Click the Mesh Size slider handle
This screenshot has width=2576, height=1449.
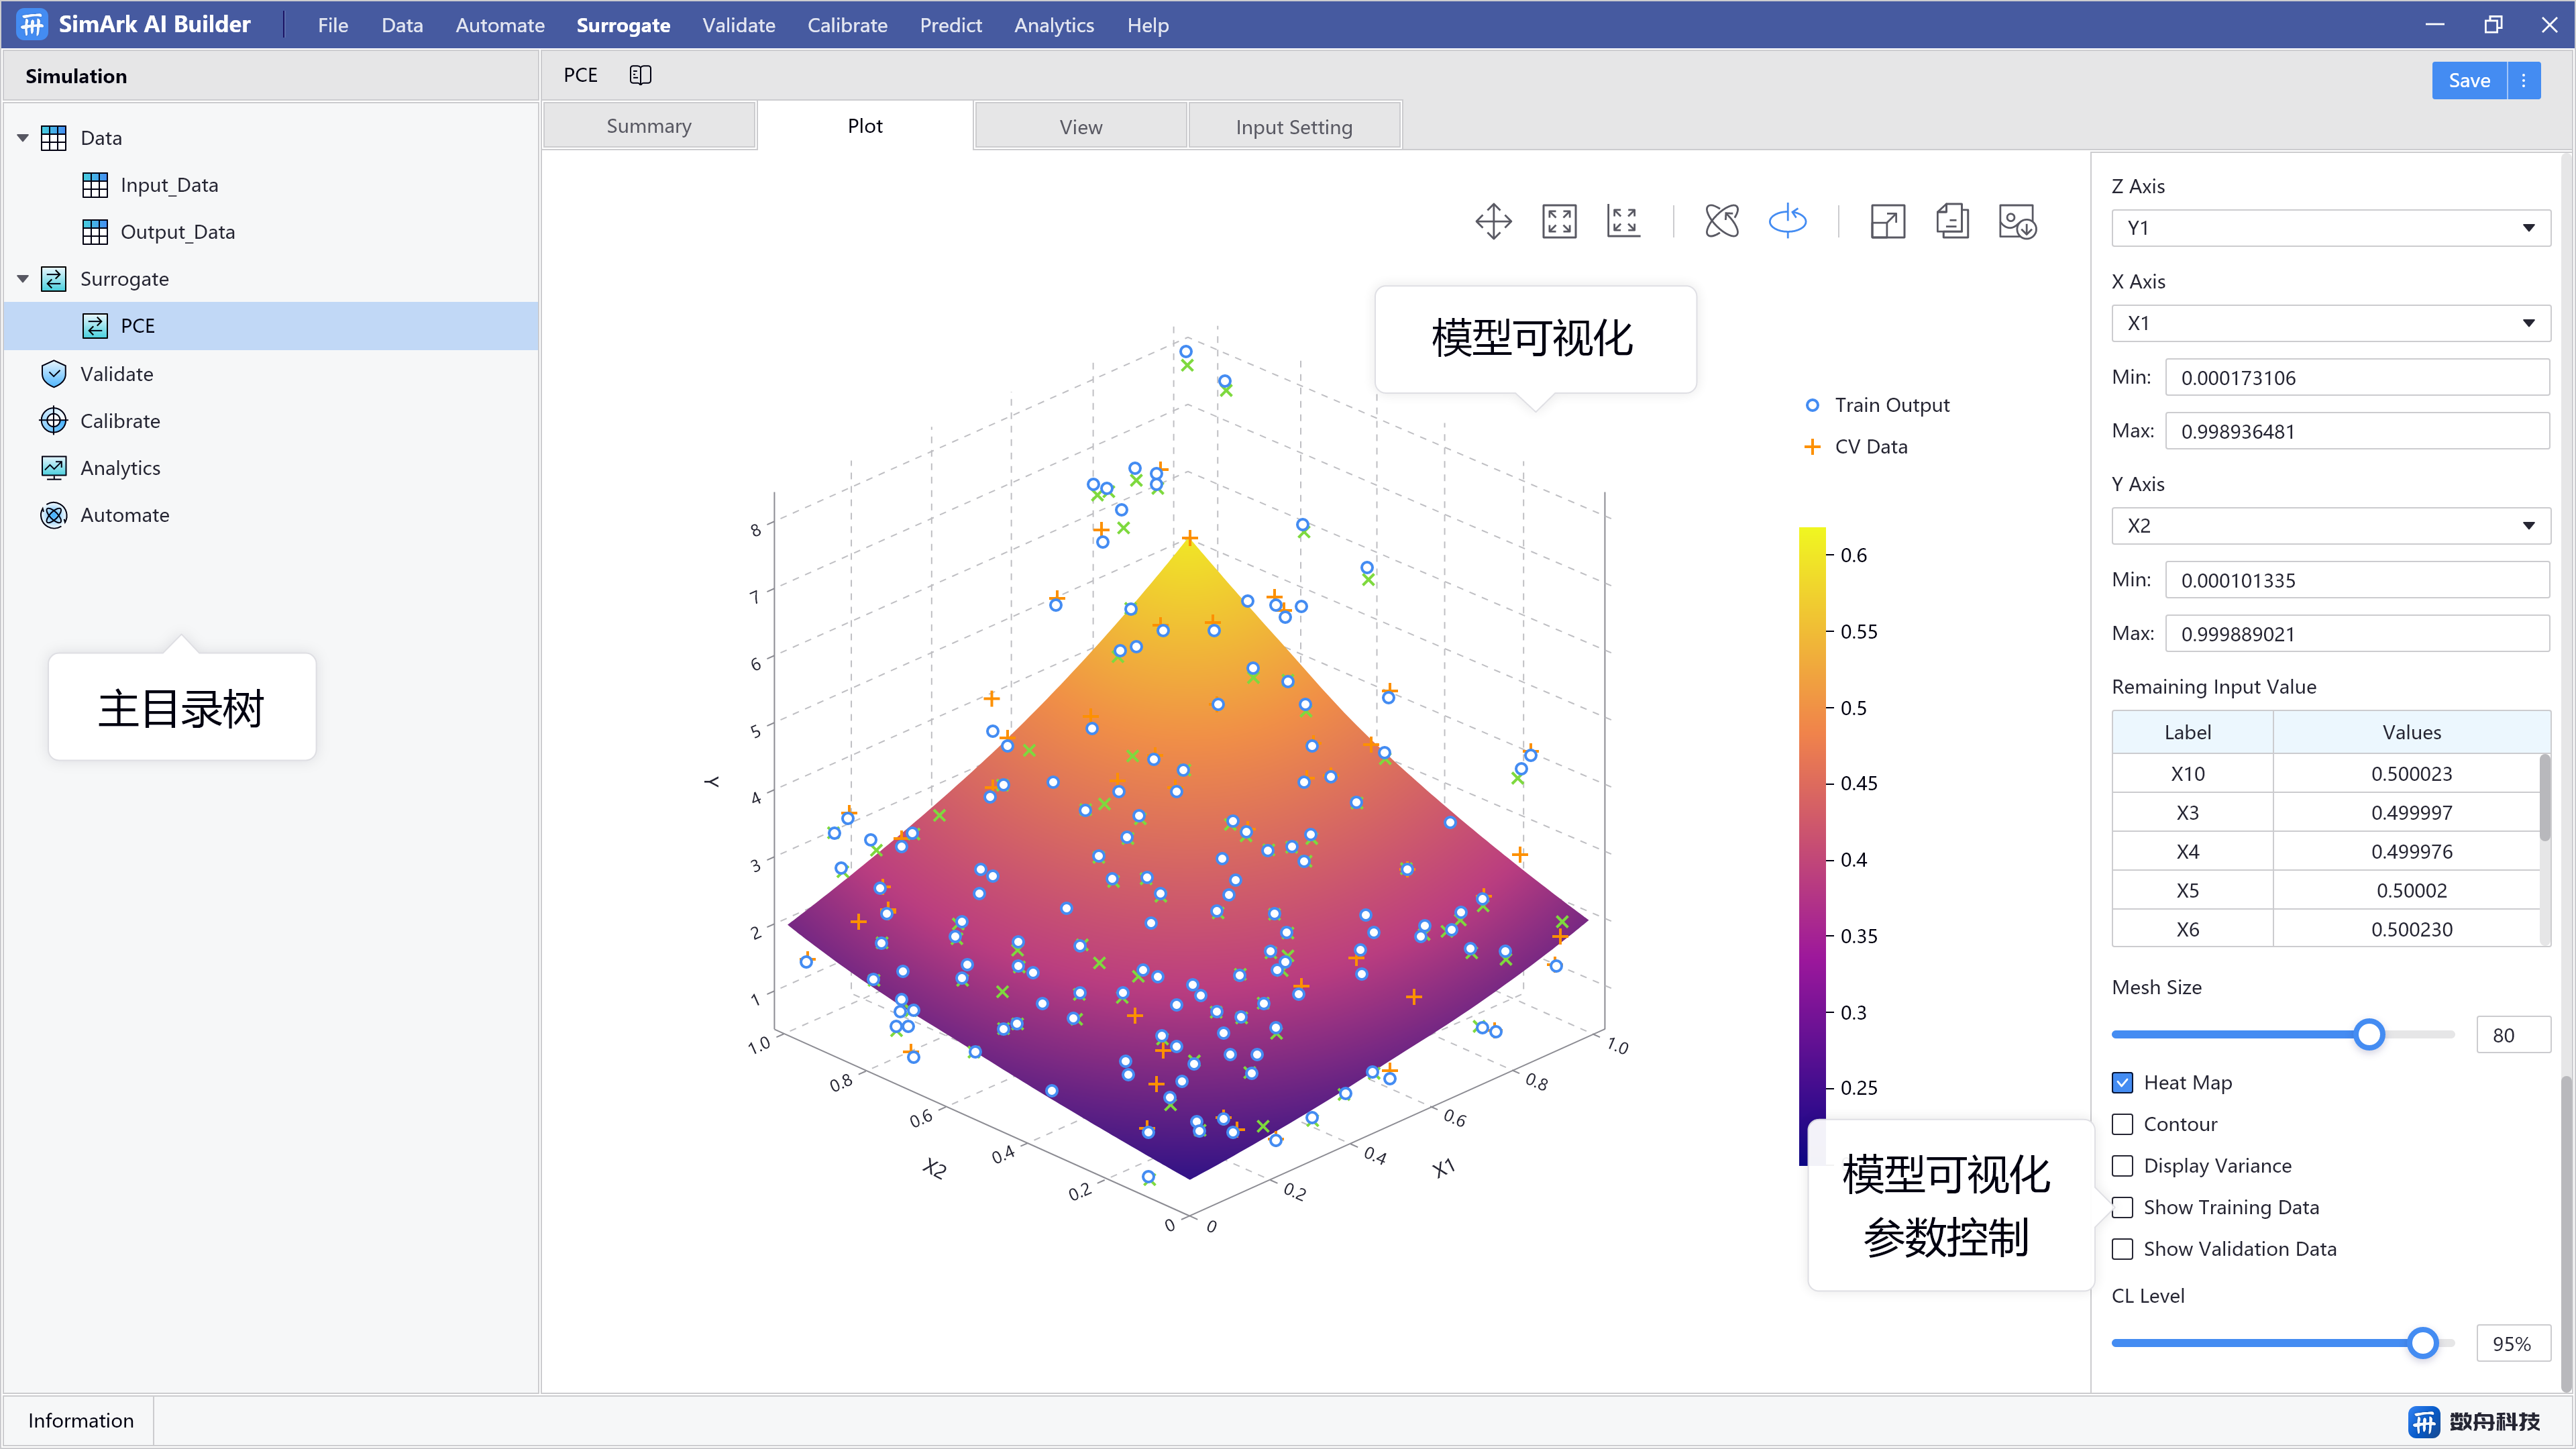pos(2369,1035)
